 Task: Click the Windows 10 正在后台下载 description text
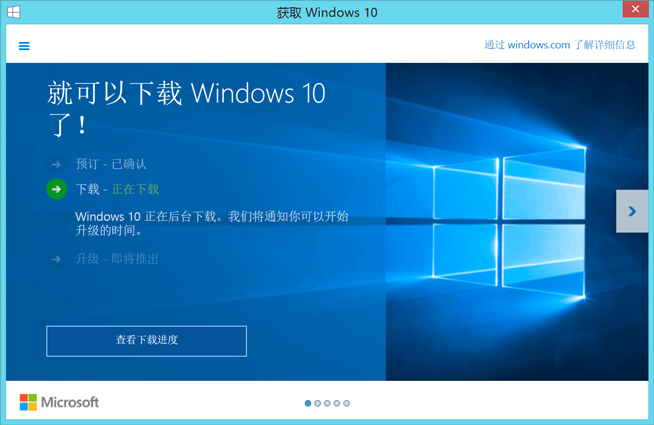pyautogui.click(x=212, y=223)
